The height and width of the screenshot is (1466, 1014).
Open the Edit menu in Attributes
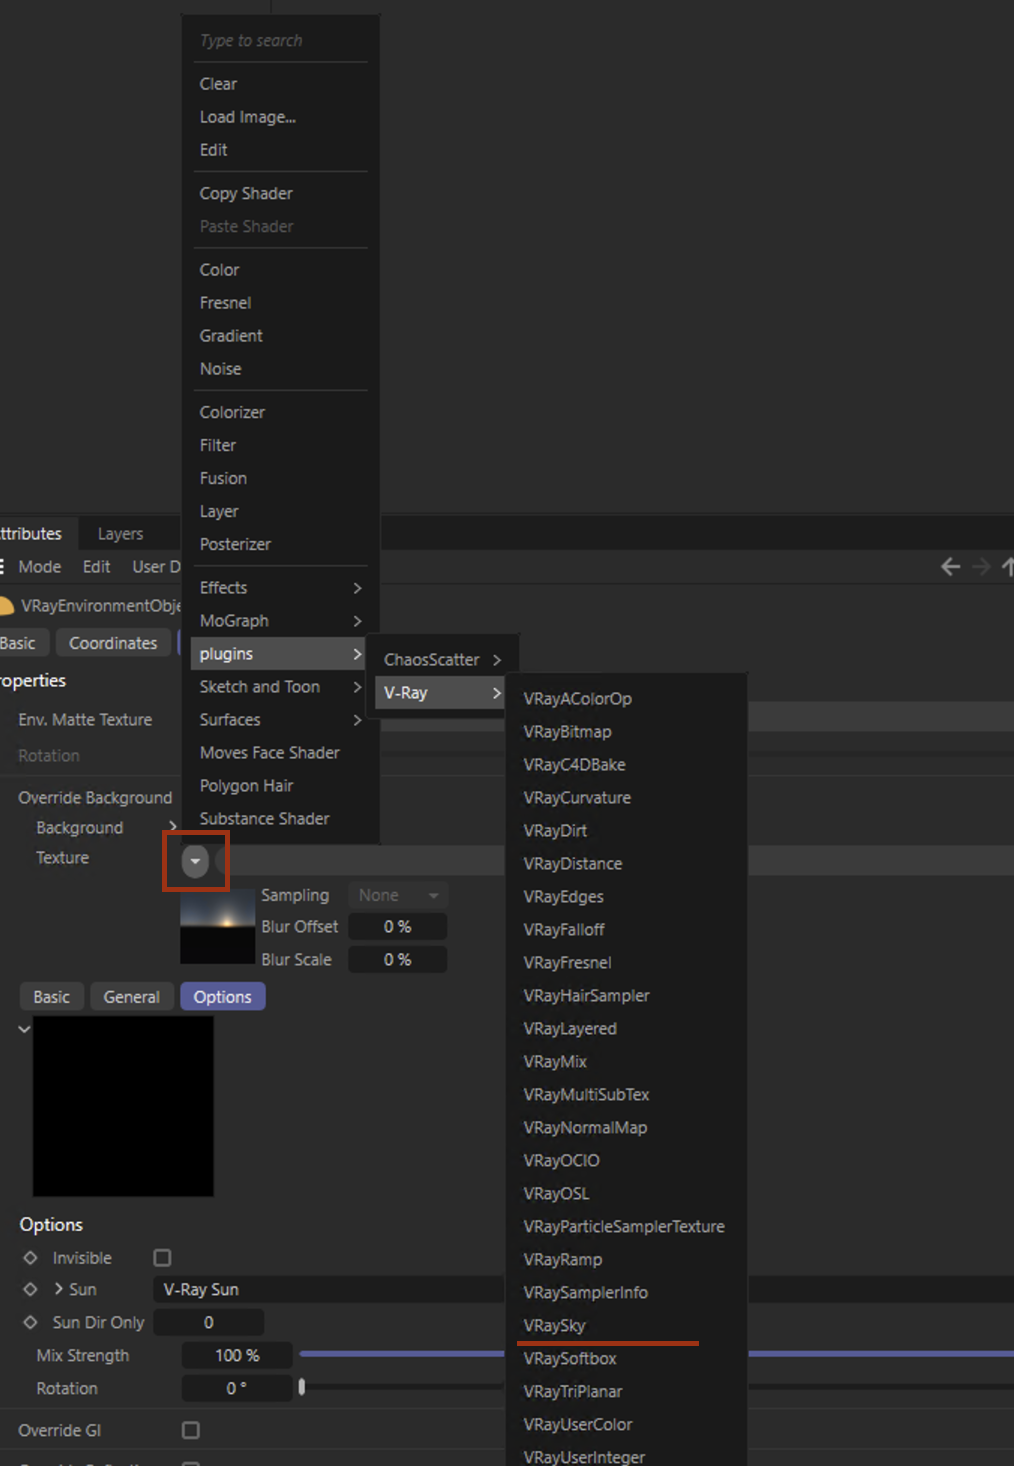click(x=96, y=567)
